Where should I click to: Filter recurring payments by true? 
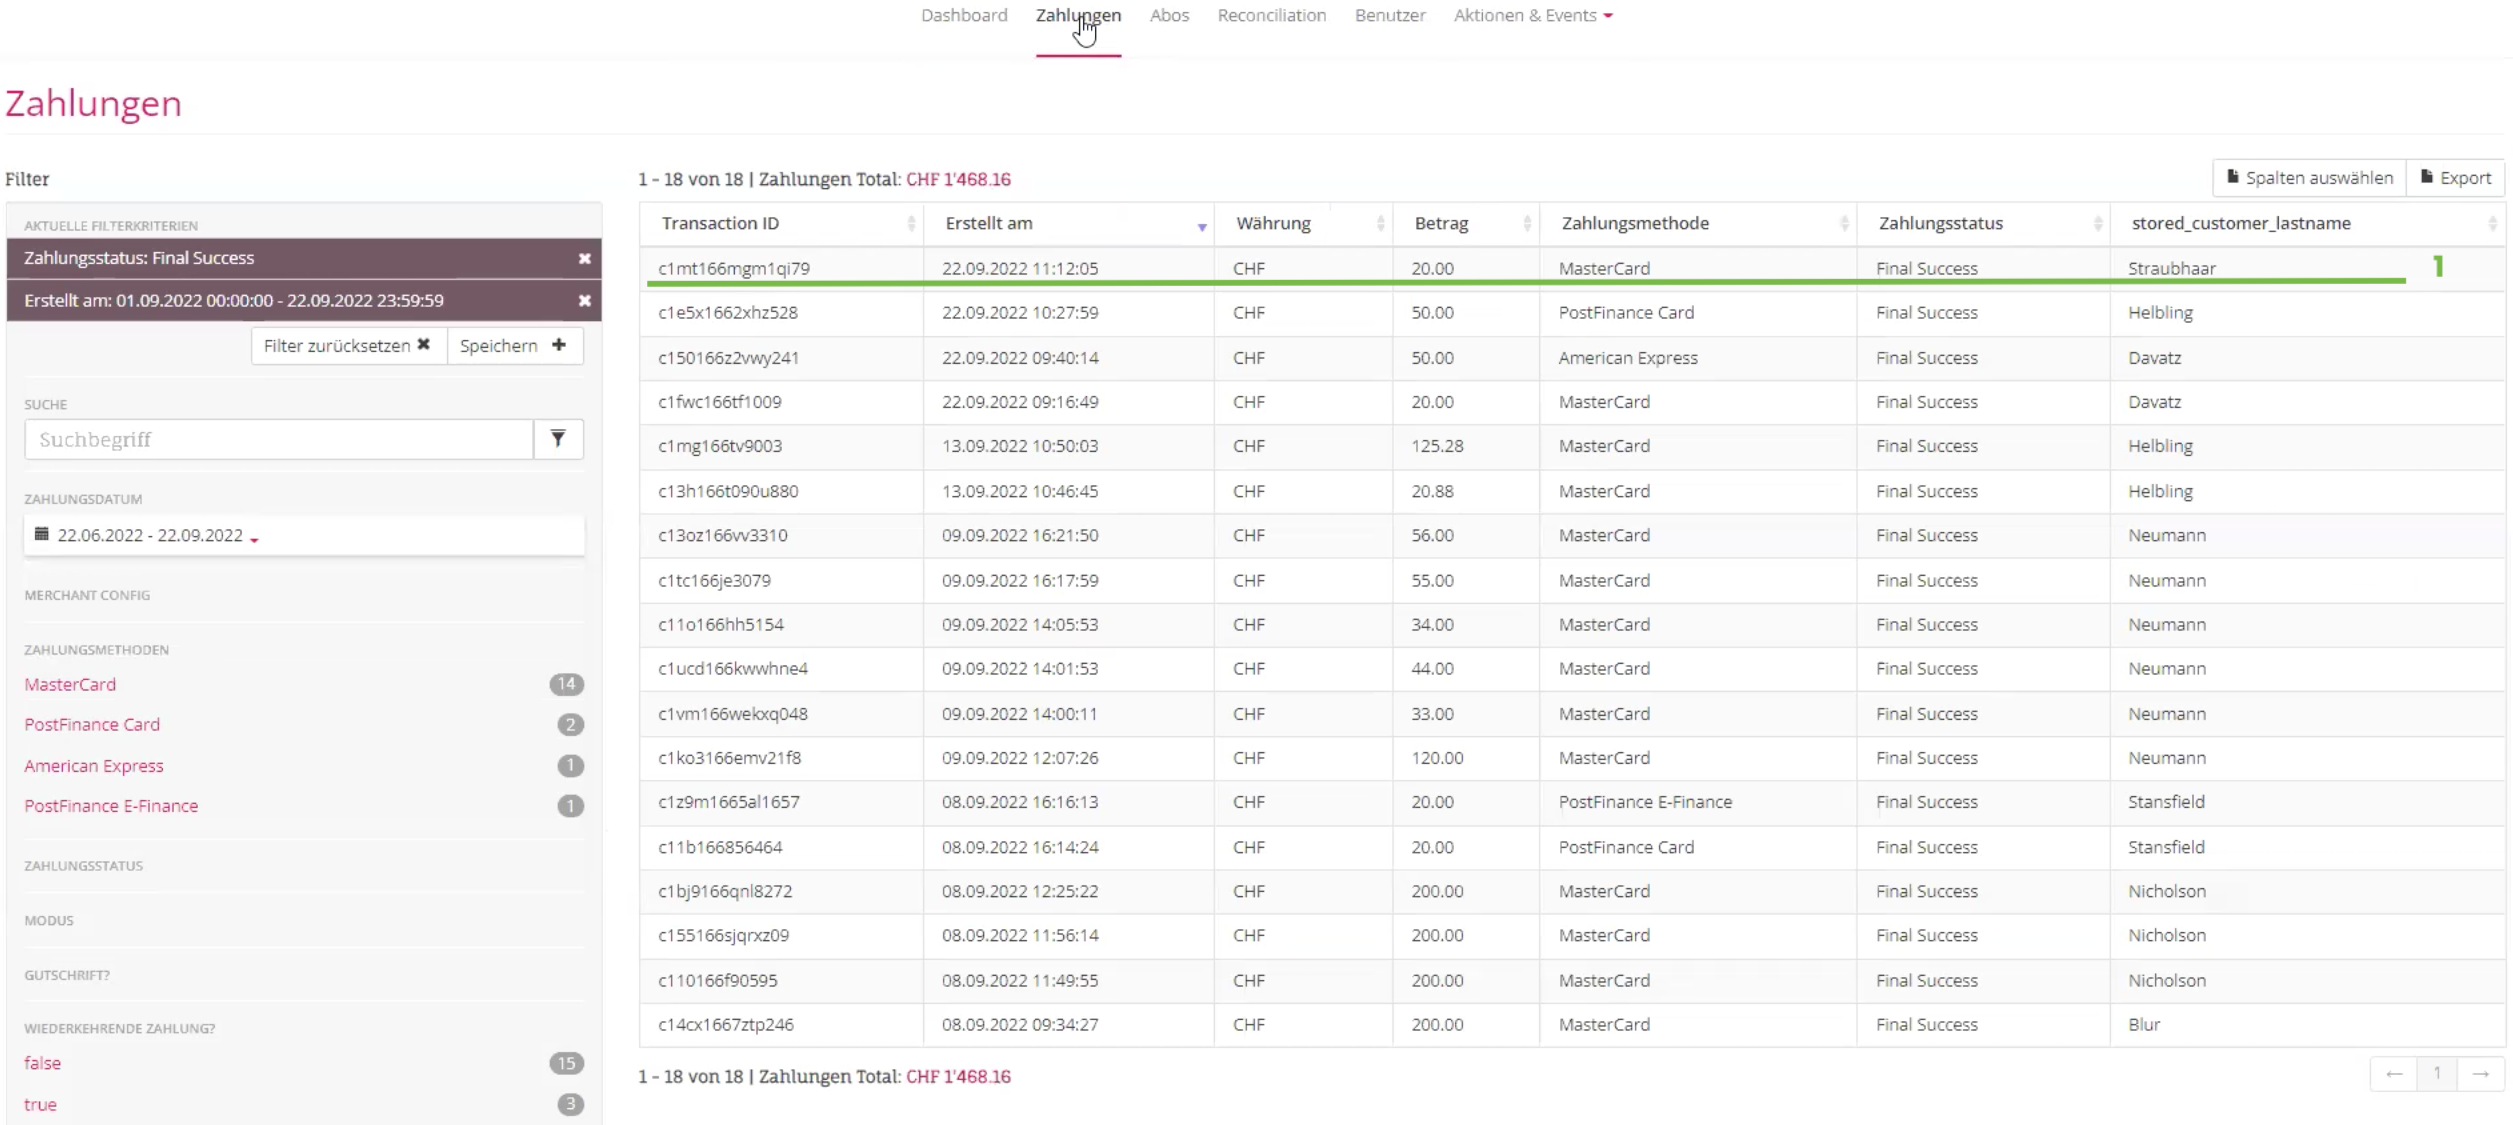[40, 1105]
